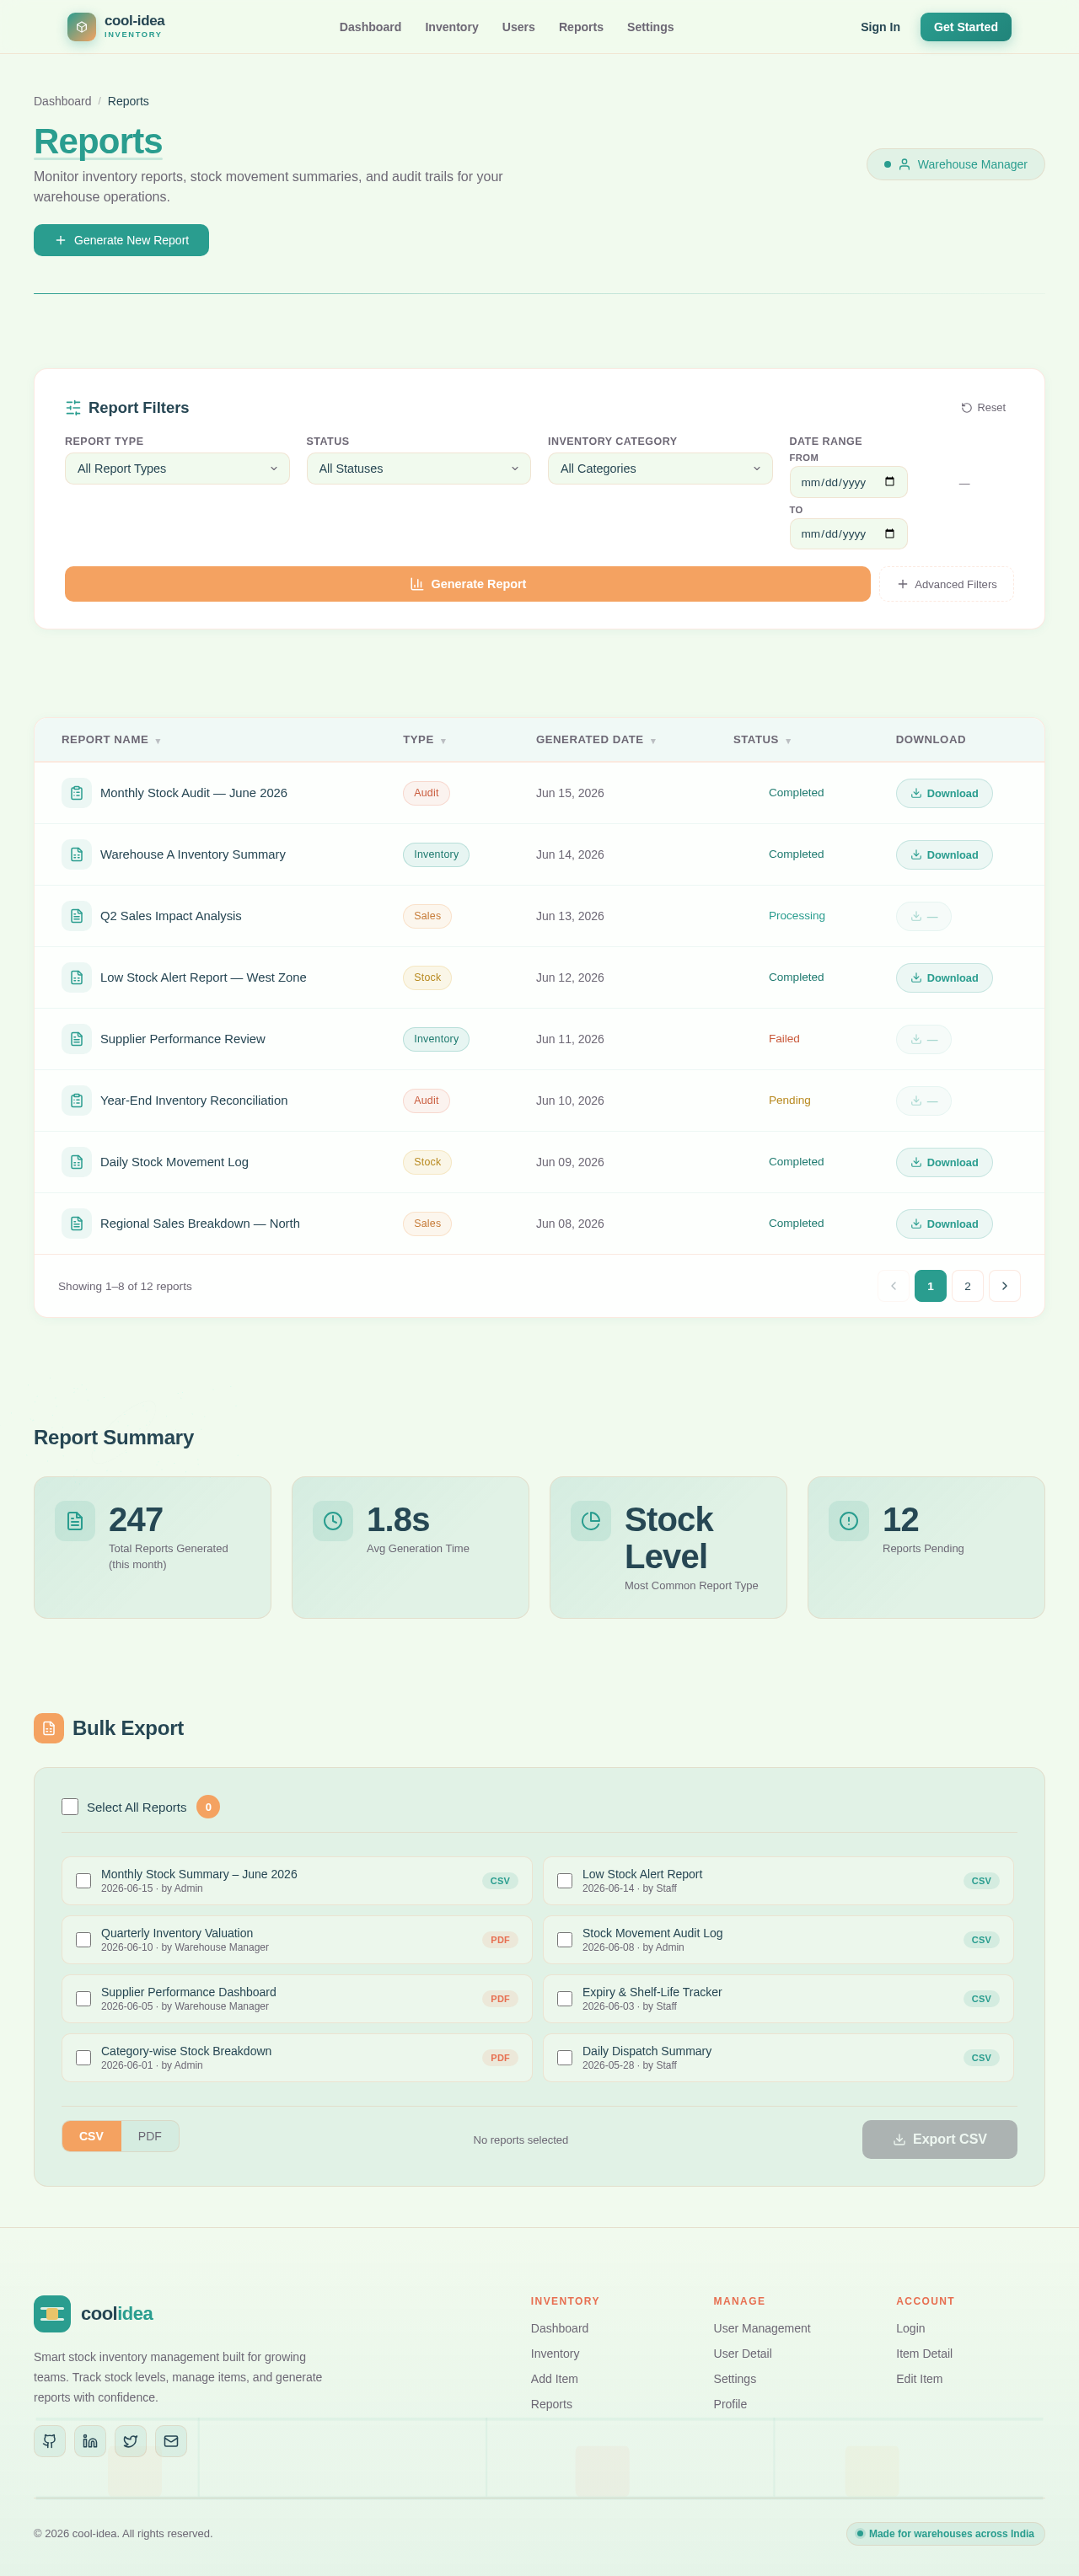The height and width of the screenshot is (2576, 1079).
Task: Sort table by Type column
Action: click(424, 740)
